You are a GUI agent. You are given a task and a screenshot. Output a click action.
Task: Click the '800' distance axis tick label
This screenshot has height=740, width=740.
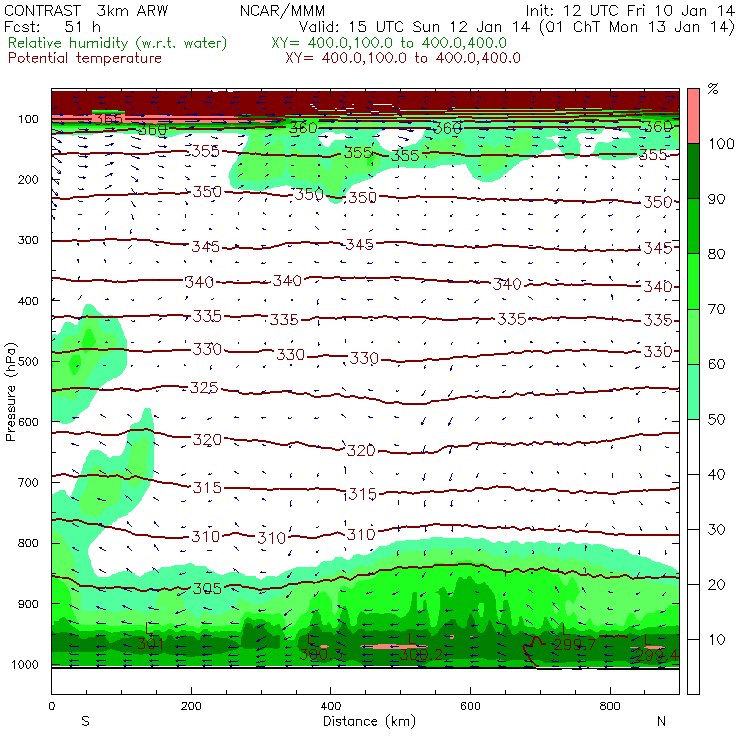pos(610,706)
